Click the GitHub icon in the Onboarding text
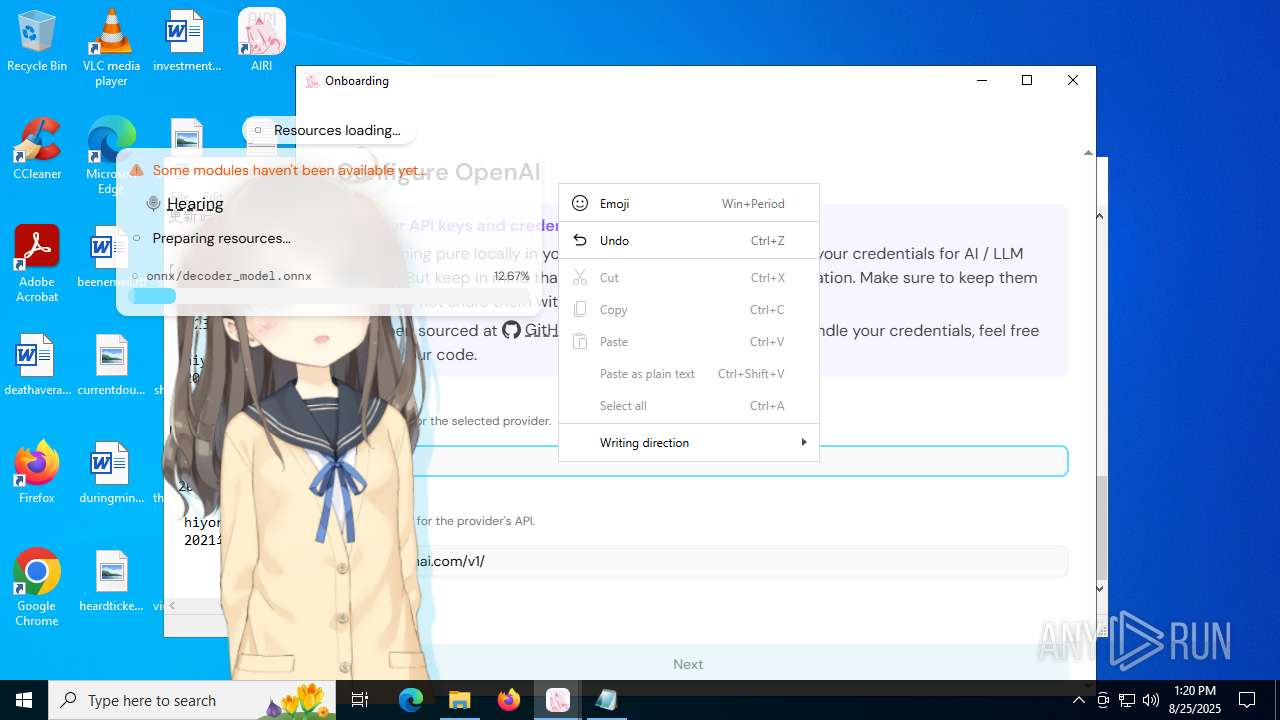The width and height of the screenshot is (1280, 720). [511, 330]
